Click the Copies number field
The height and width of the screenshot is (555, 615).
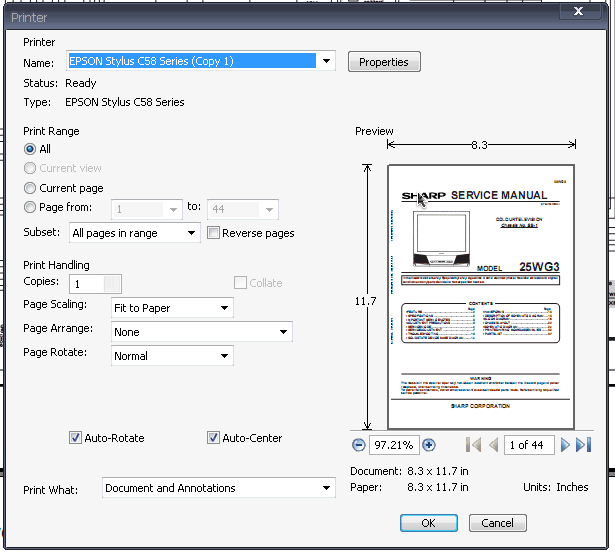pyautogui.click(x=87, y=284)
